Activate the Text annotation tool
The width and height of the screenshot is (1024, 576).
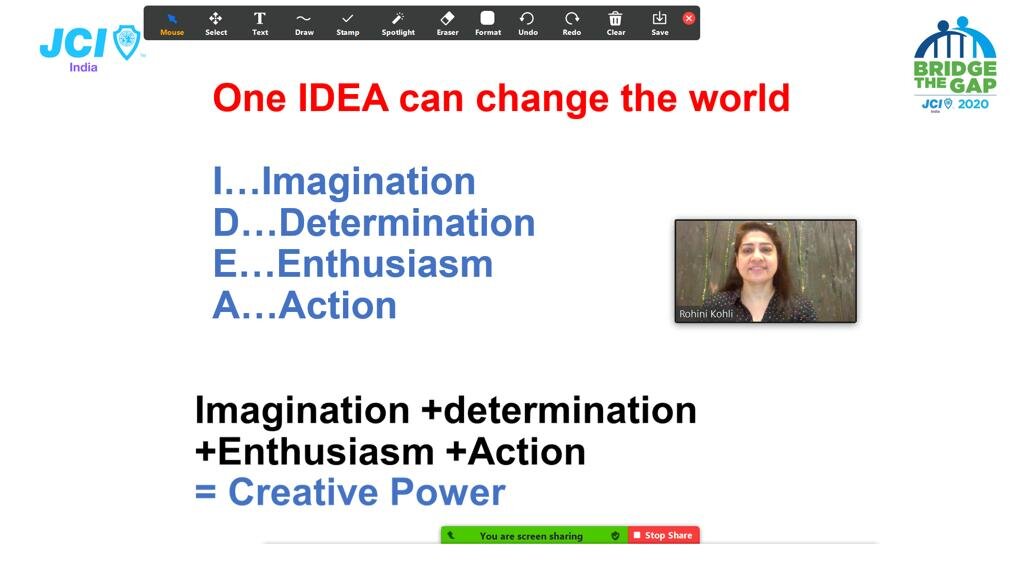click(x=260, y=24)
